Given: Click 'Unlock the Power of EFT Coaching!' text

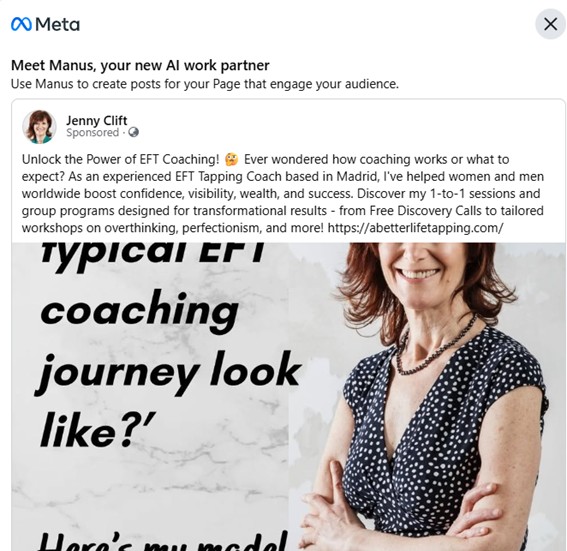Looking at the screenshot, I should (120, 159).
